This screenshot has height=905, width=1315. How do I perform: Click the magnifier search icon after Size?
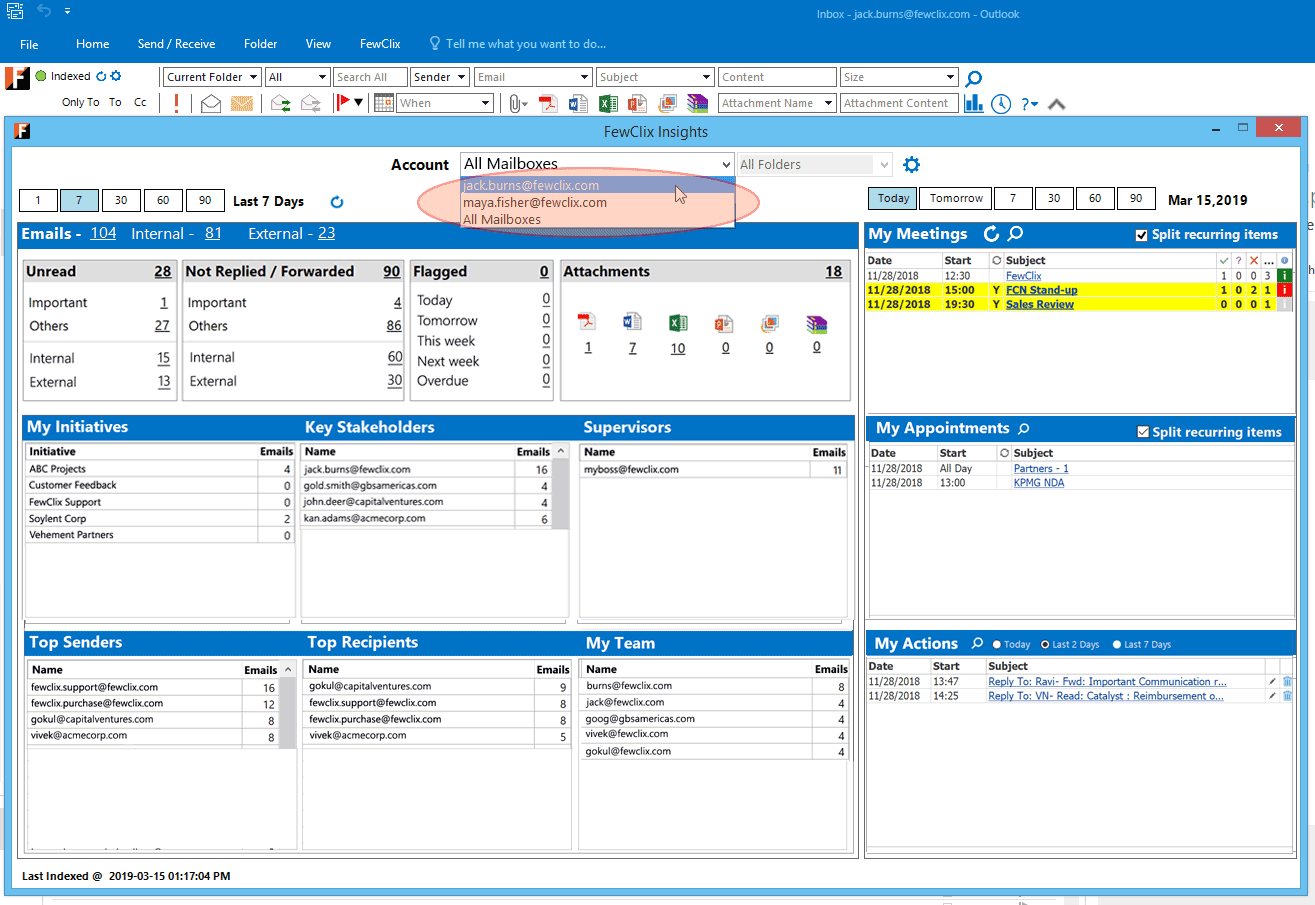coord(973,78)
